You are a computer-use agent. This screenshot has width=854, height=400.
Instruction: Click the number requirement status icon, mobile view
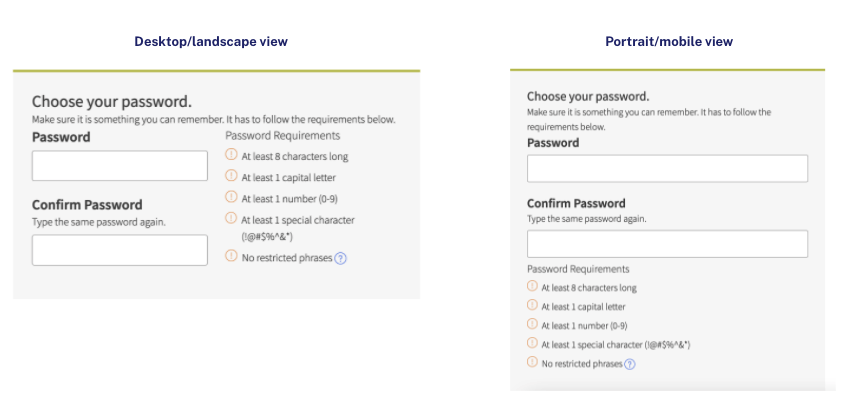coord(532,325)
